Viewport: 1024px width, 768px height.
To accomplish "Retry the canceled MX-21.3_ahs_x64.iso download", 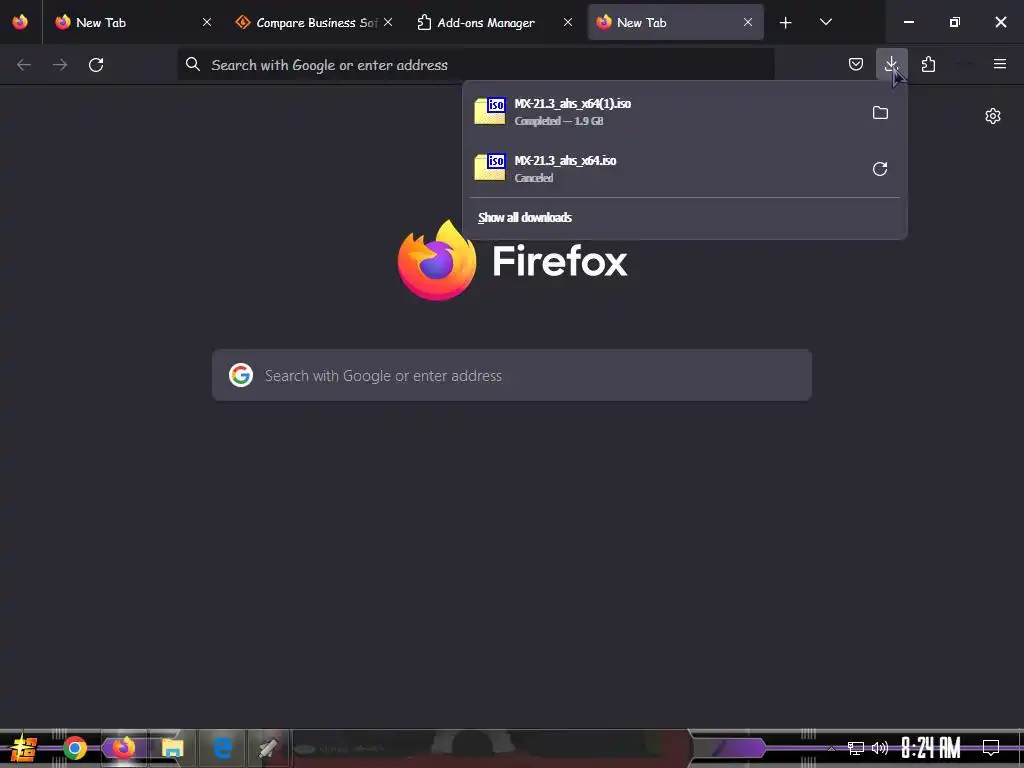I will pyautogui.click(x=880, y=169).
